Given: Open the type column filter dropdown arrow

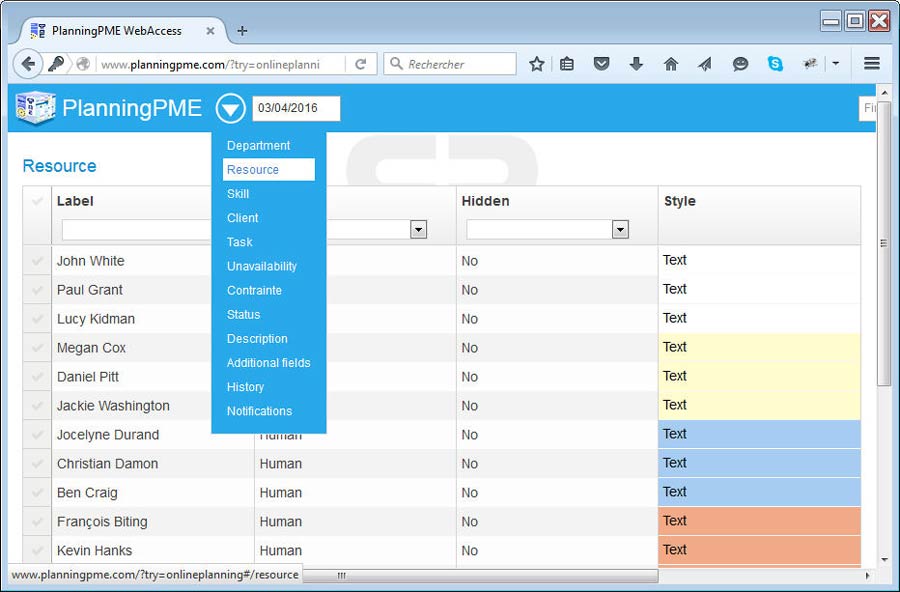Looking at the screenshot, I should 418,230.
